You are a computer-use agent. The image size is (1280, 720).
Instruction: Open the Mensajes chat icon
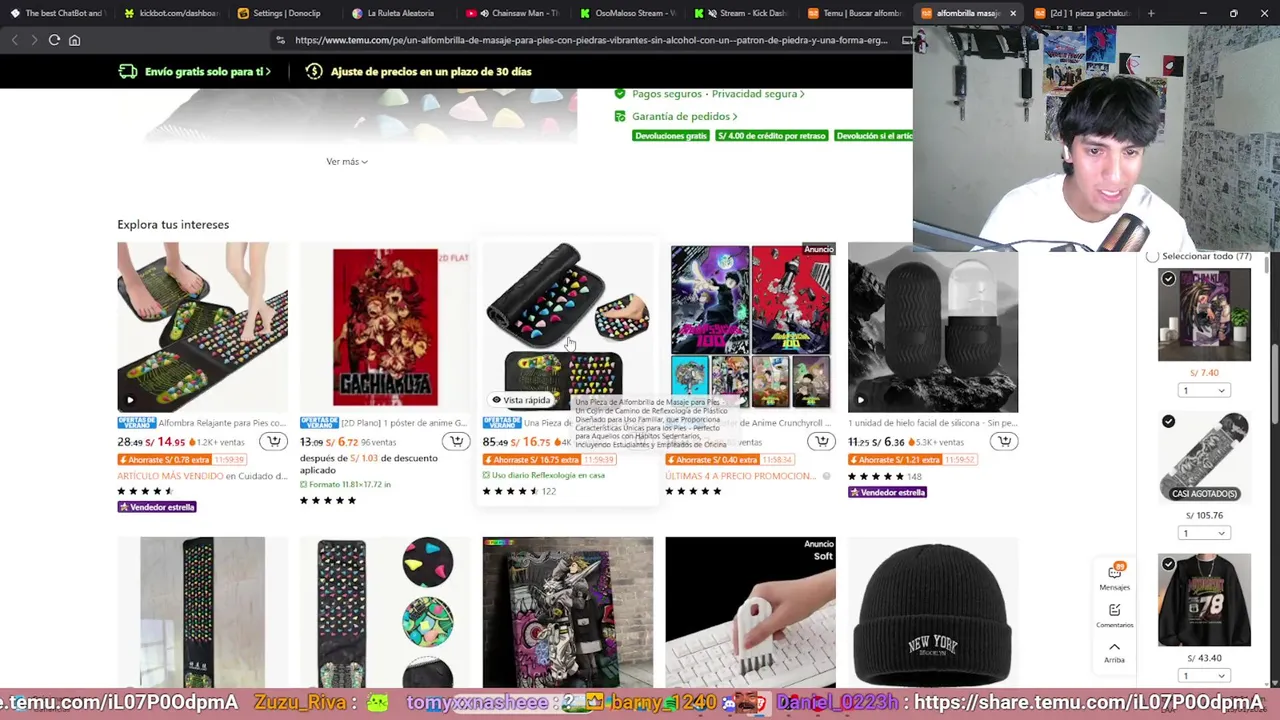pyautogui.click(x=1114, y=576)
